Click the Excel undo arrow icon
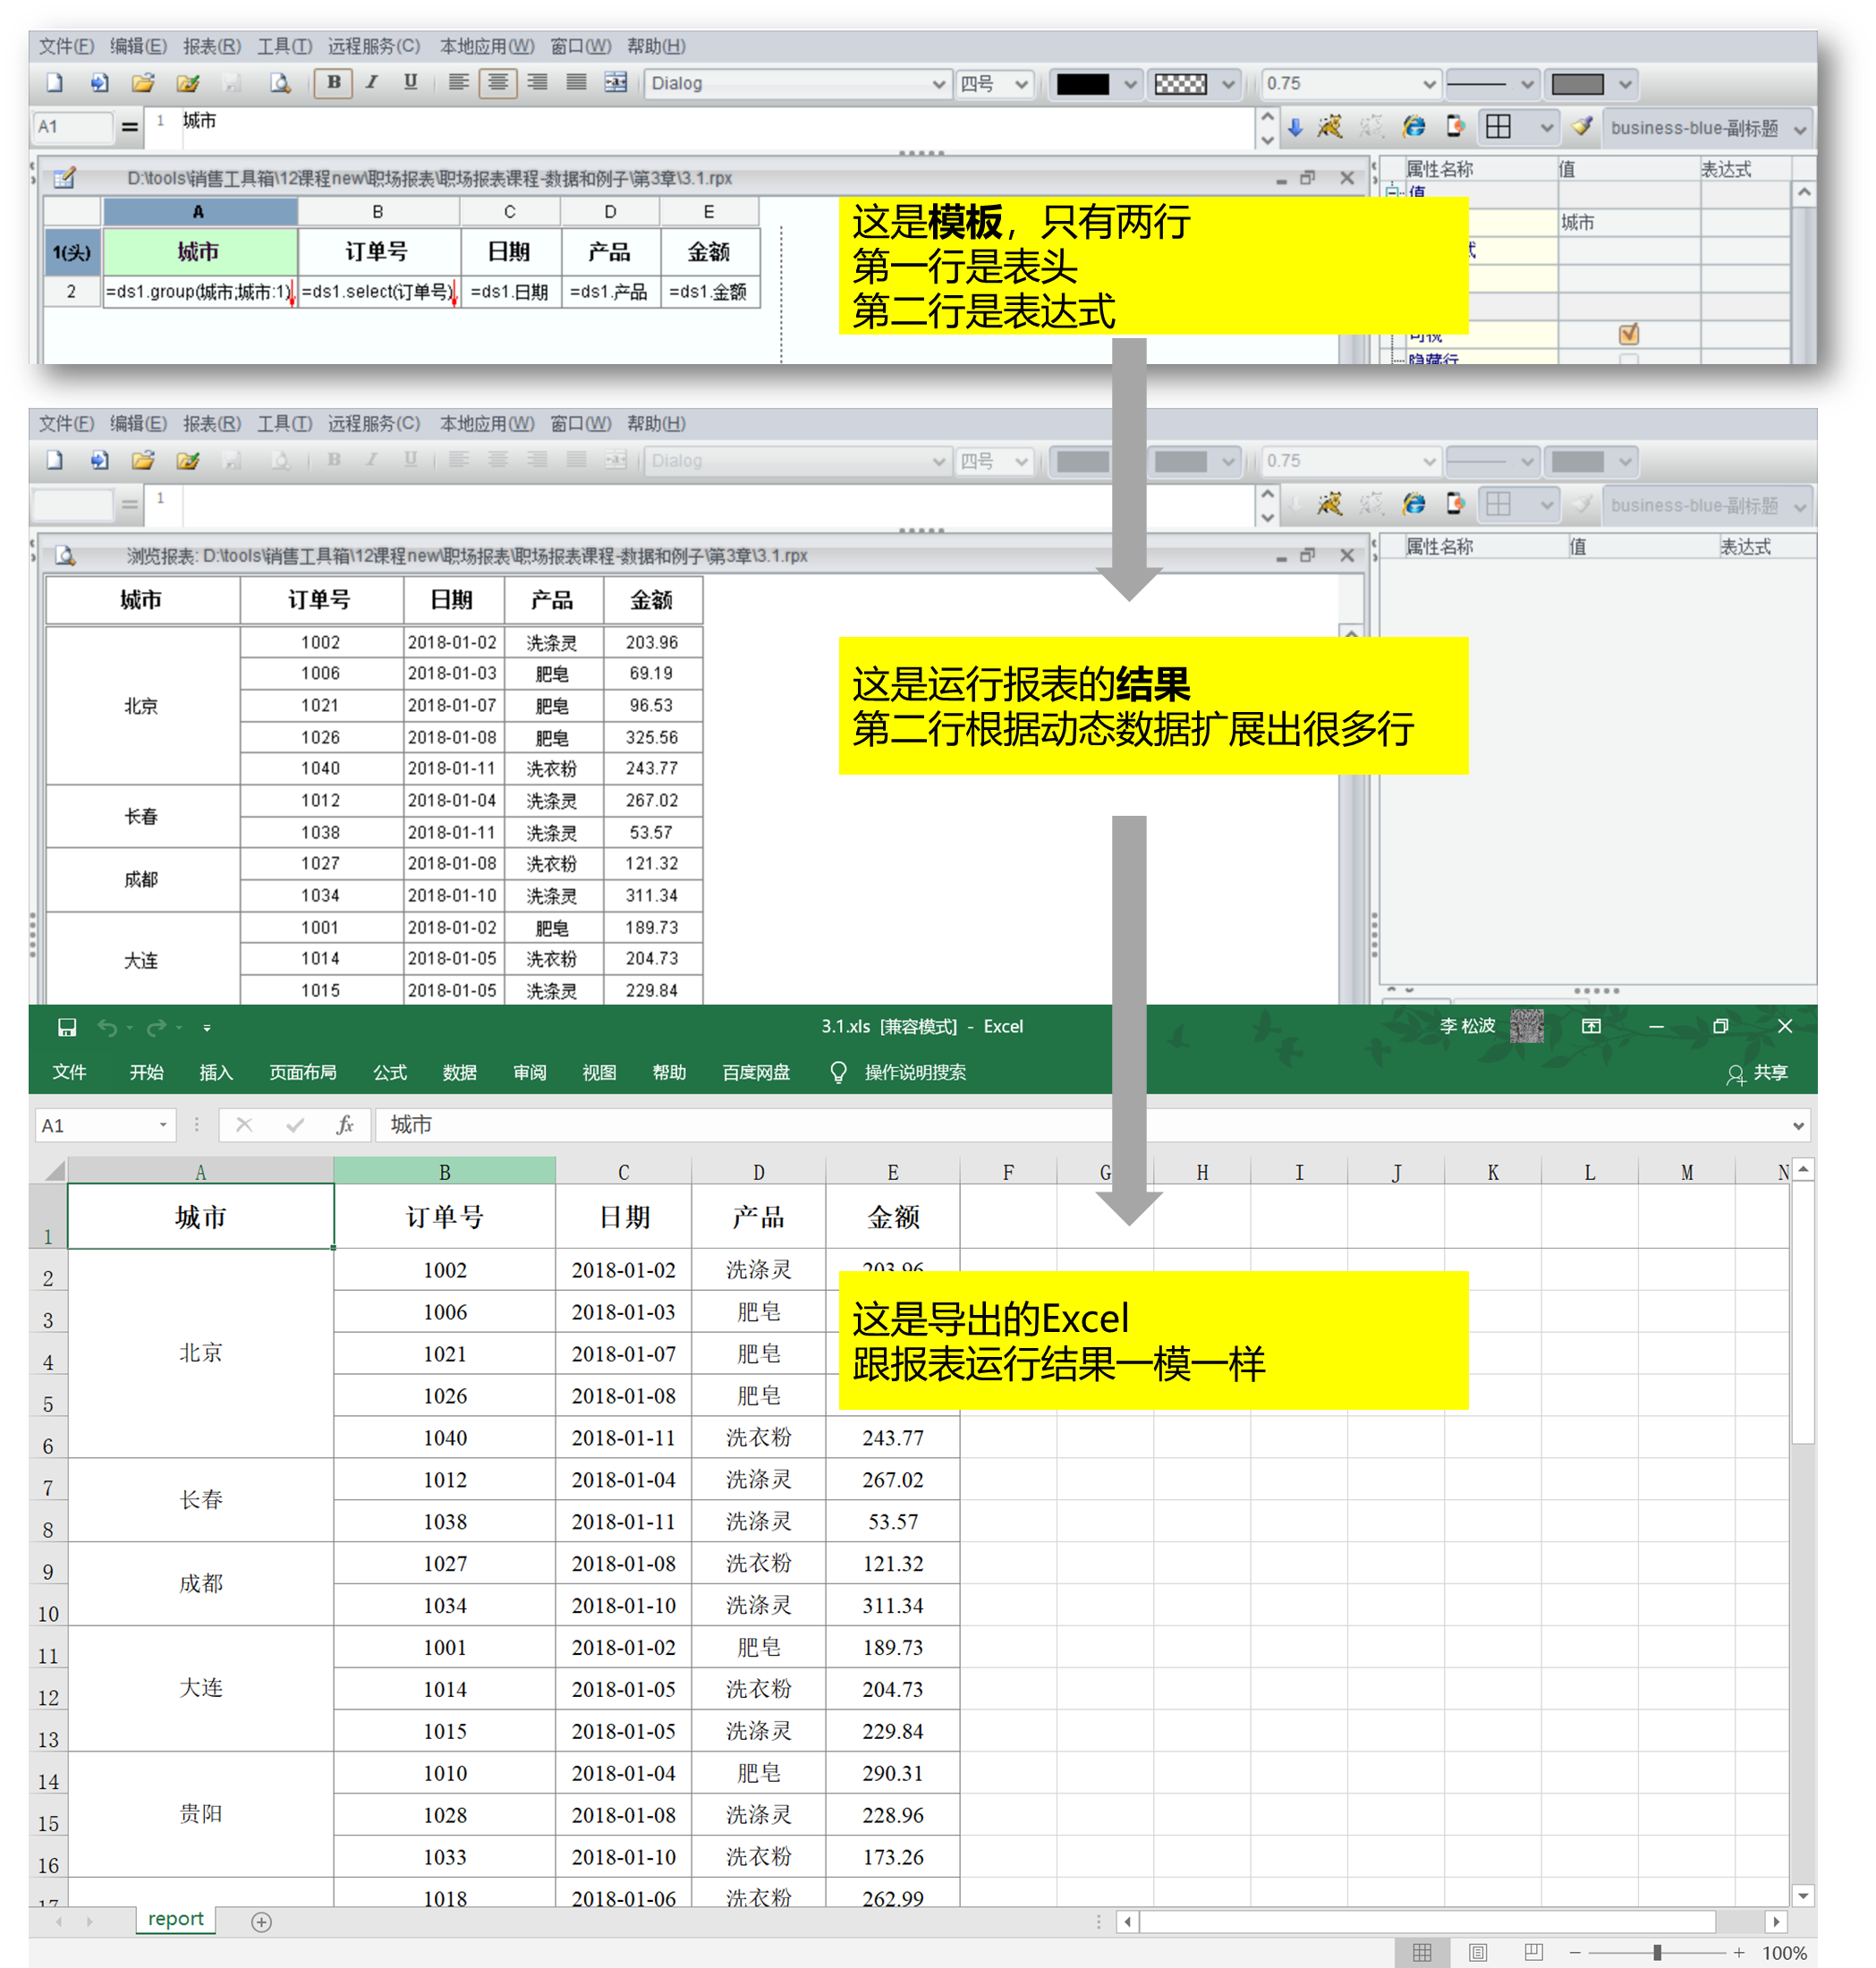 pyautogui.click(x=108, y=1027)
